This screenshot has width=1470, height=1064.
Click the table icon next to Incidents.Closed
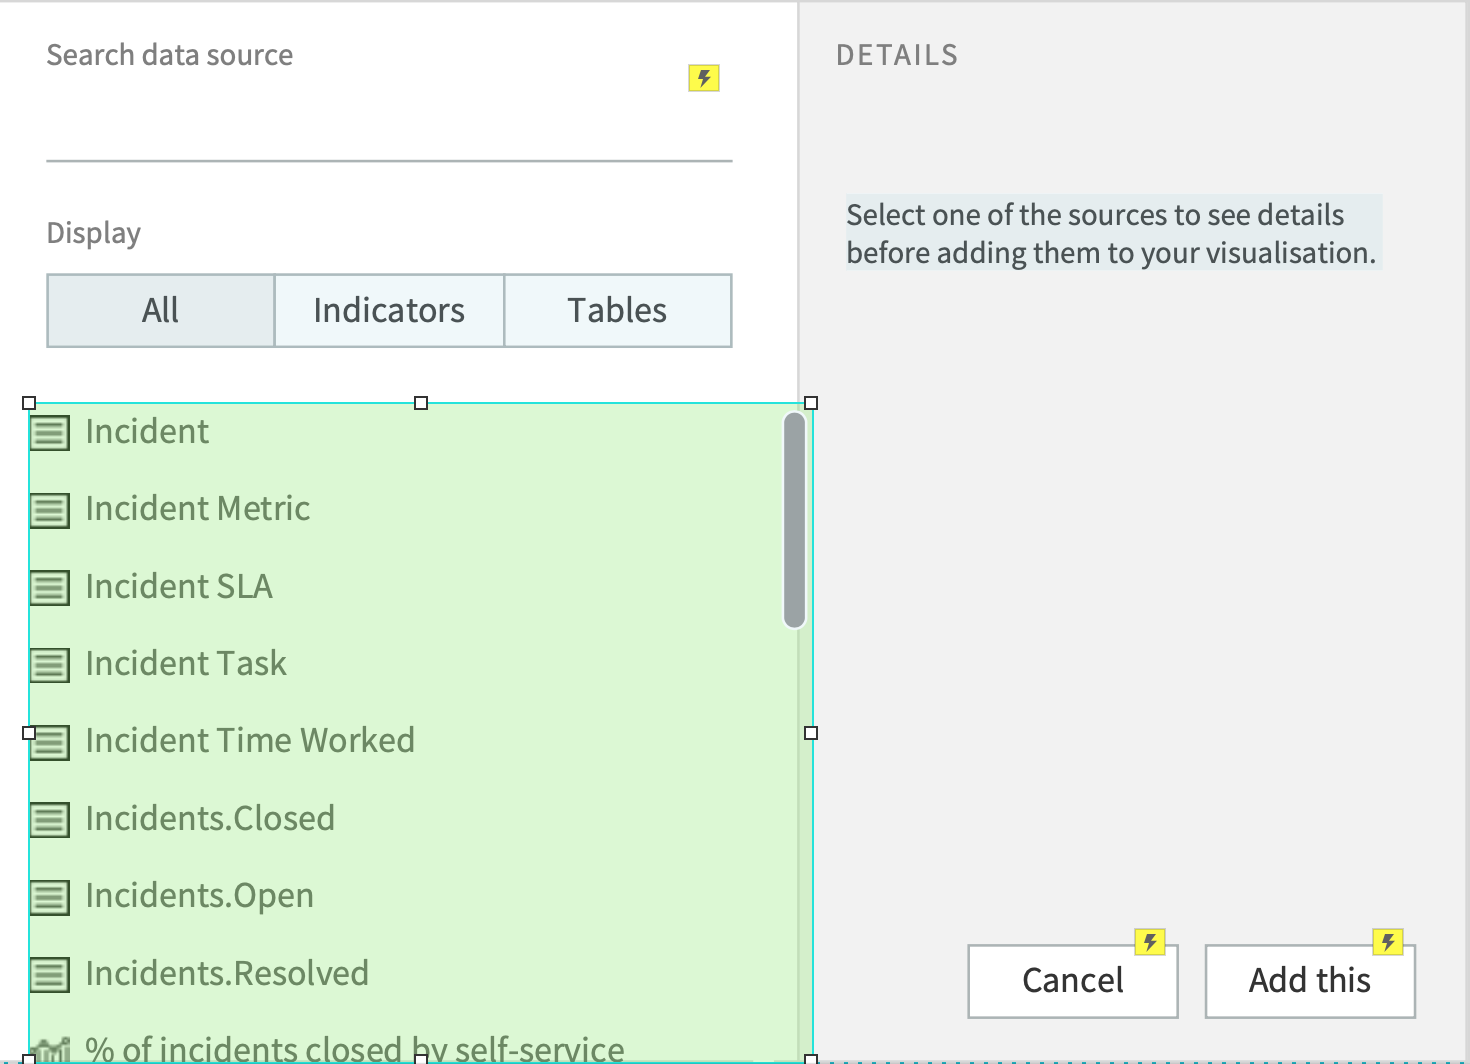(49, 820)
